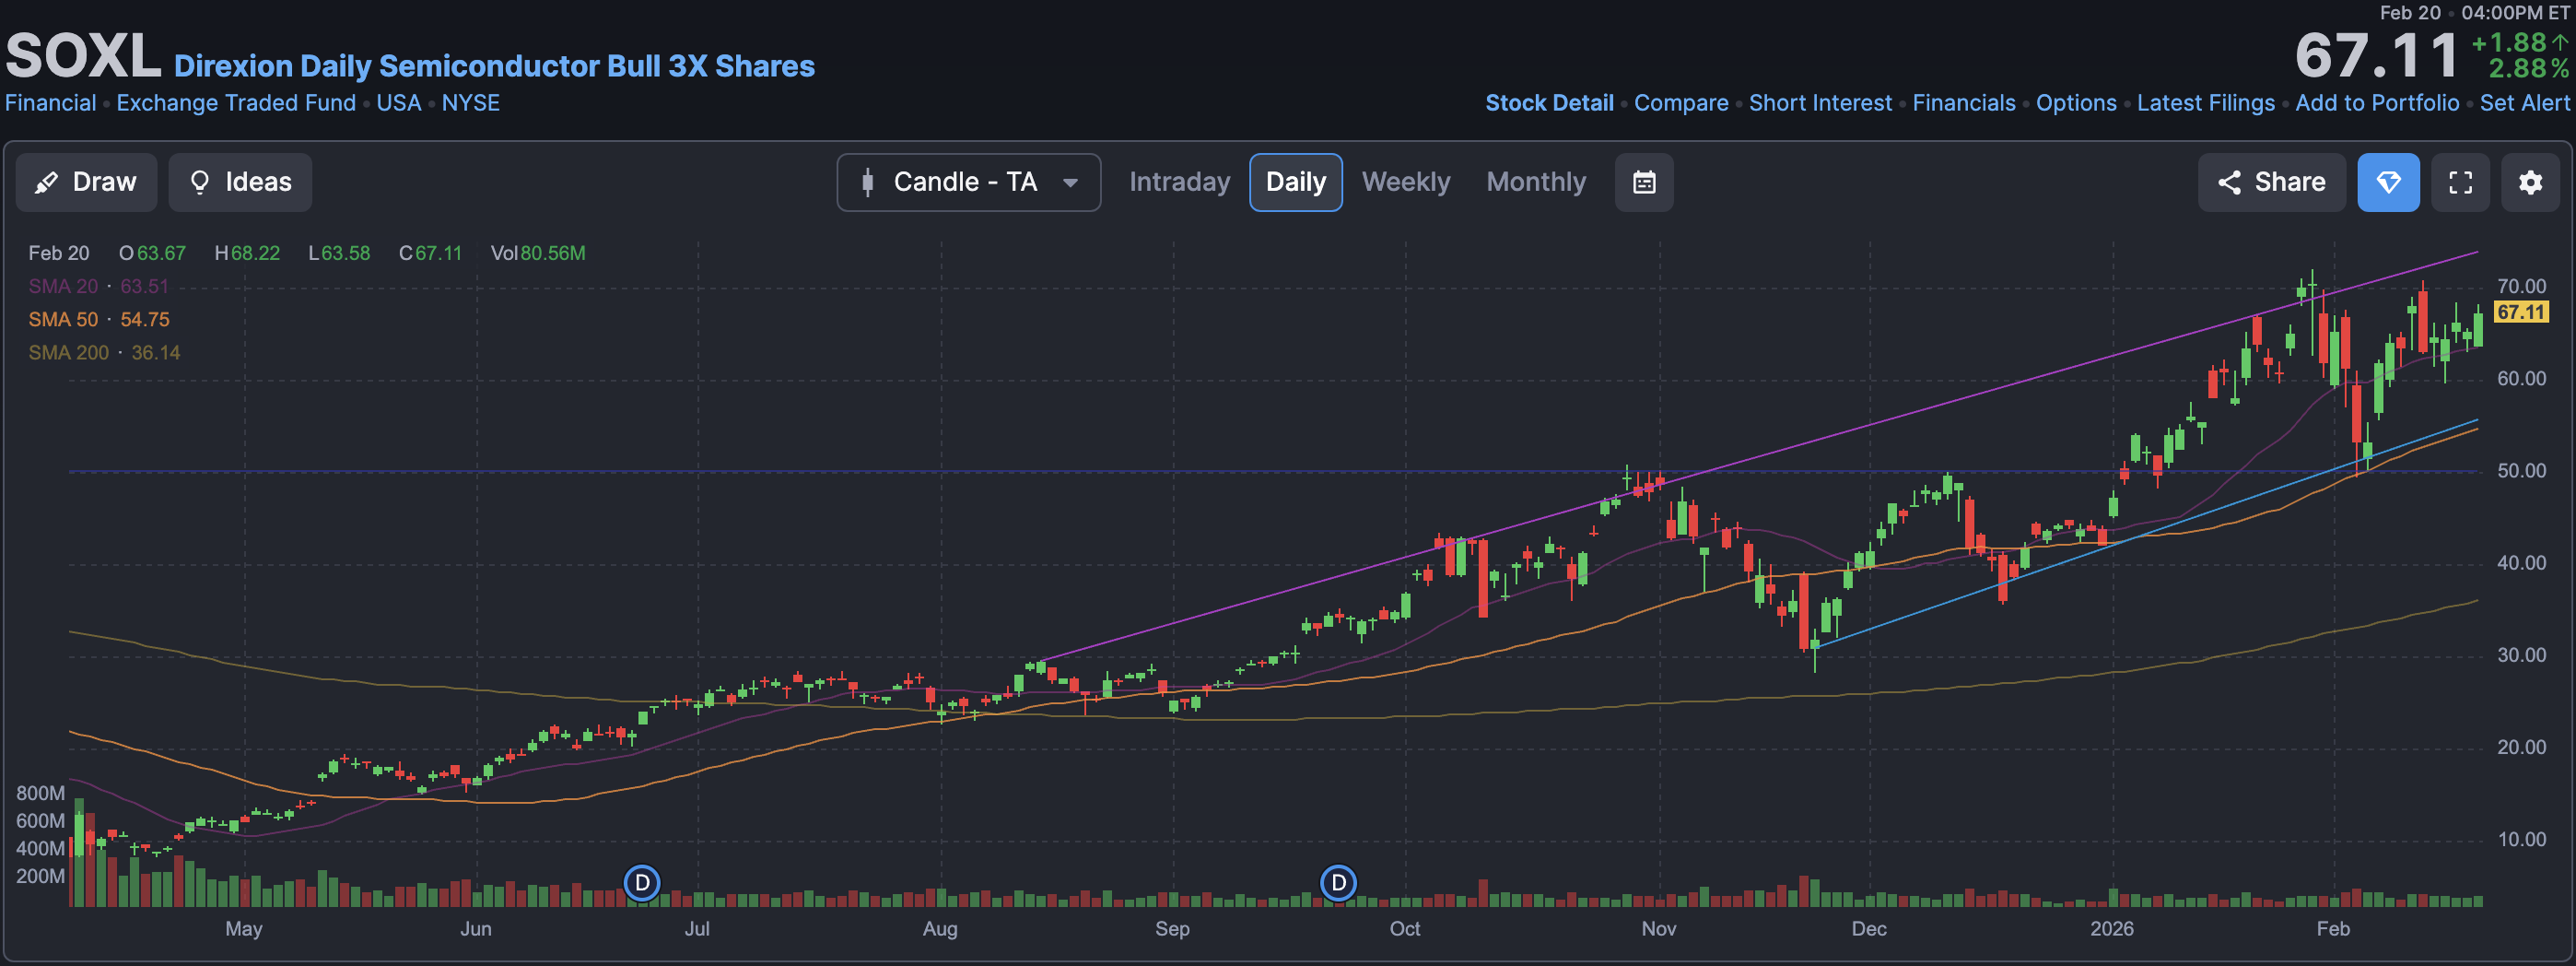The width and height of the screenshot is (2576, 966).
Task: Open the Draw tool
Action: pos(86,182)
